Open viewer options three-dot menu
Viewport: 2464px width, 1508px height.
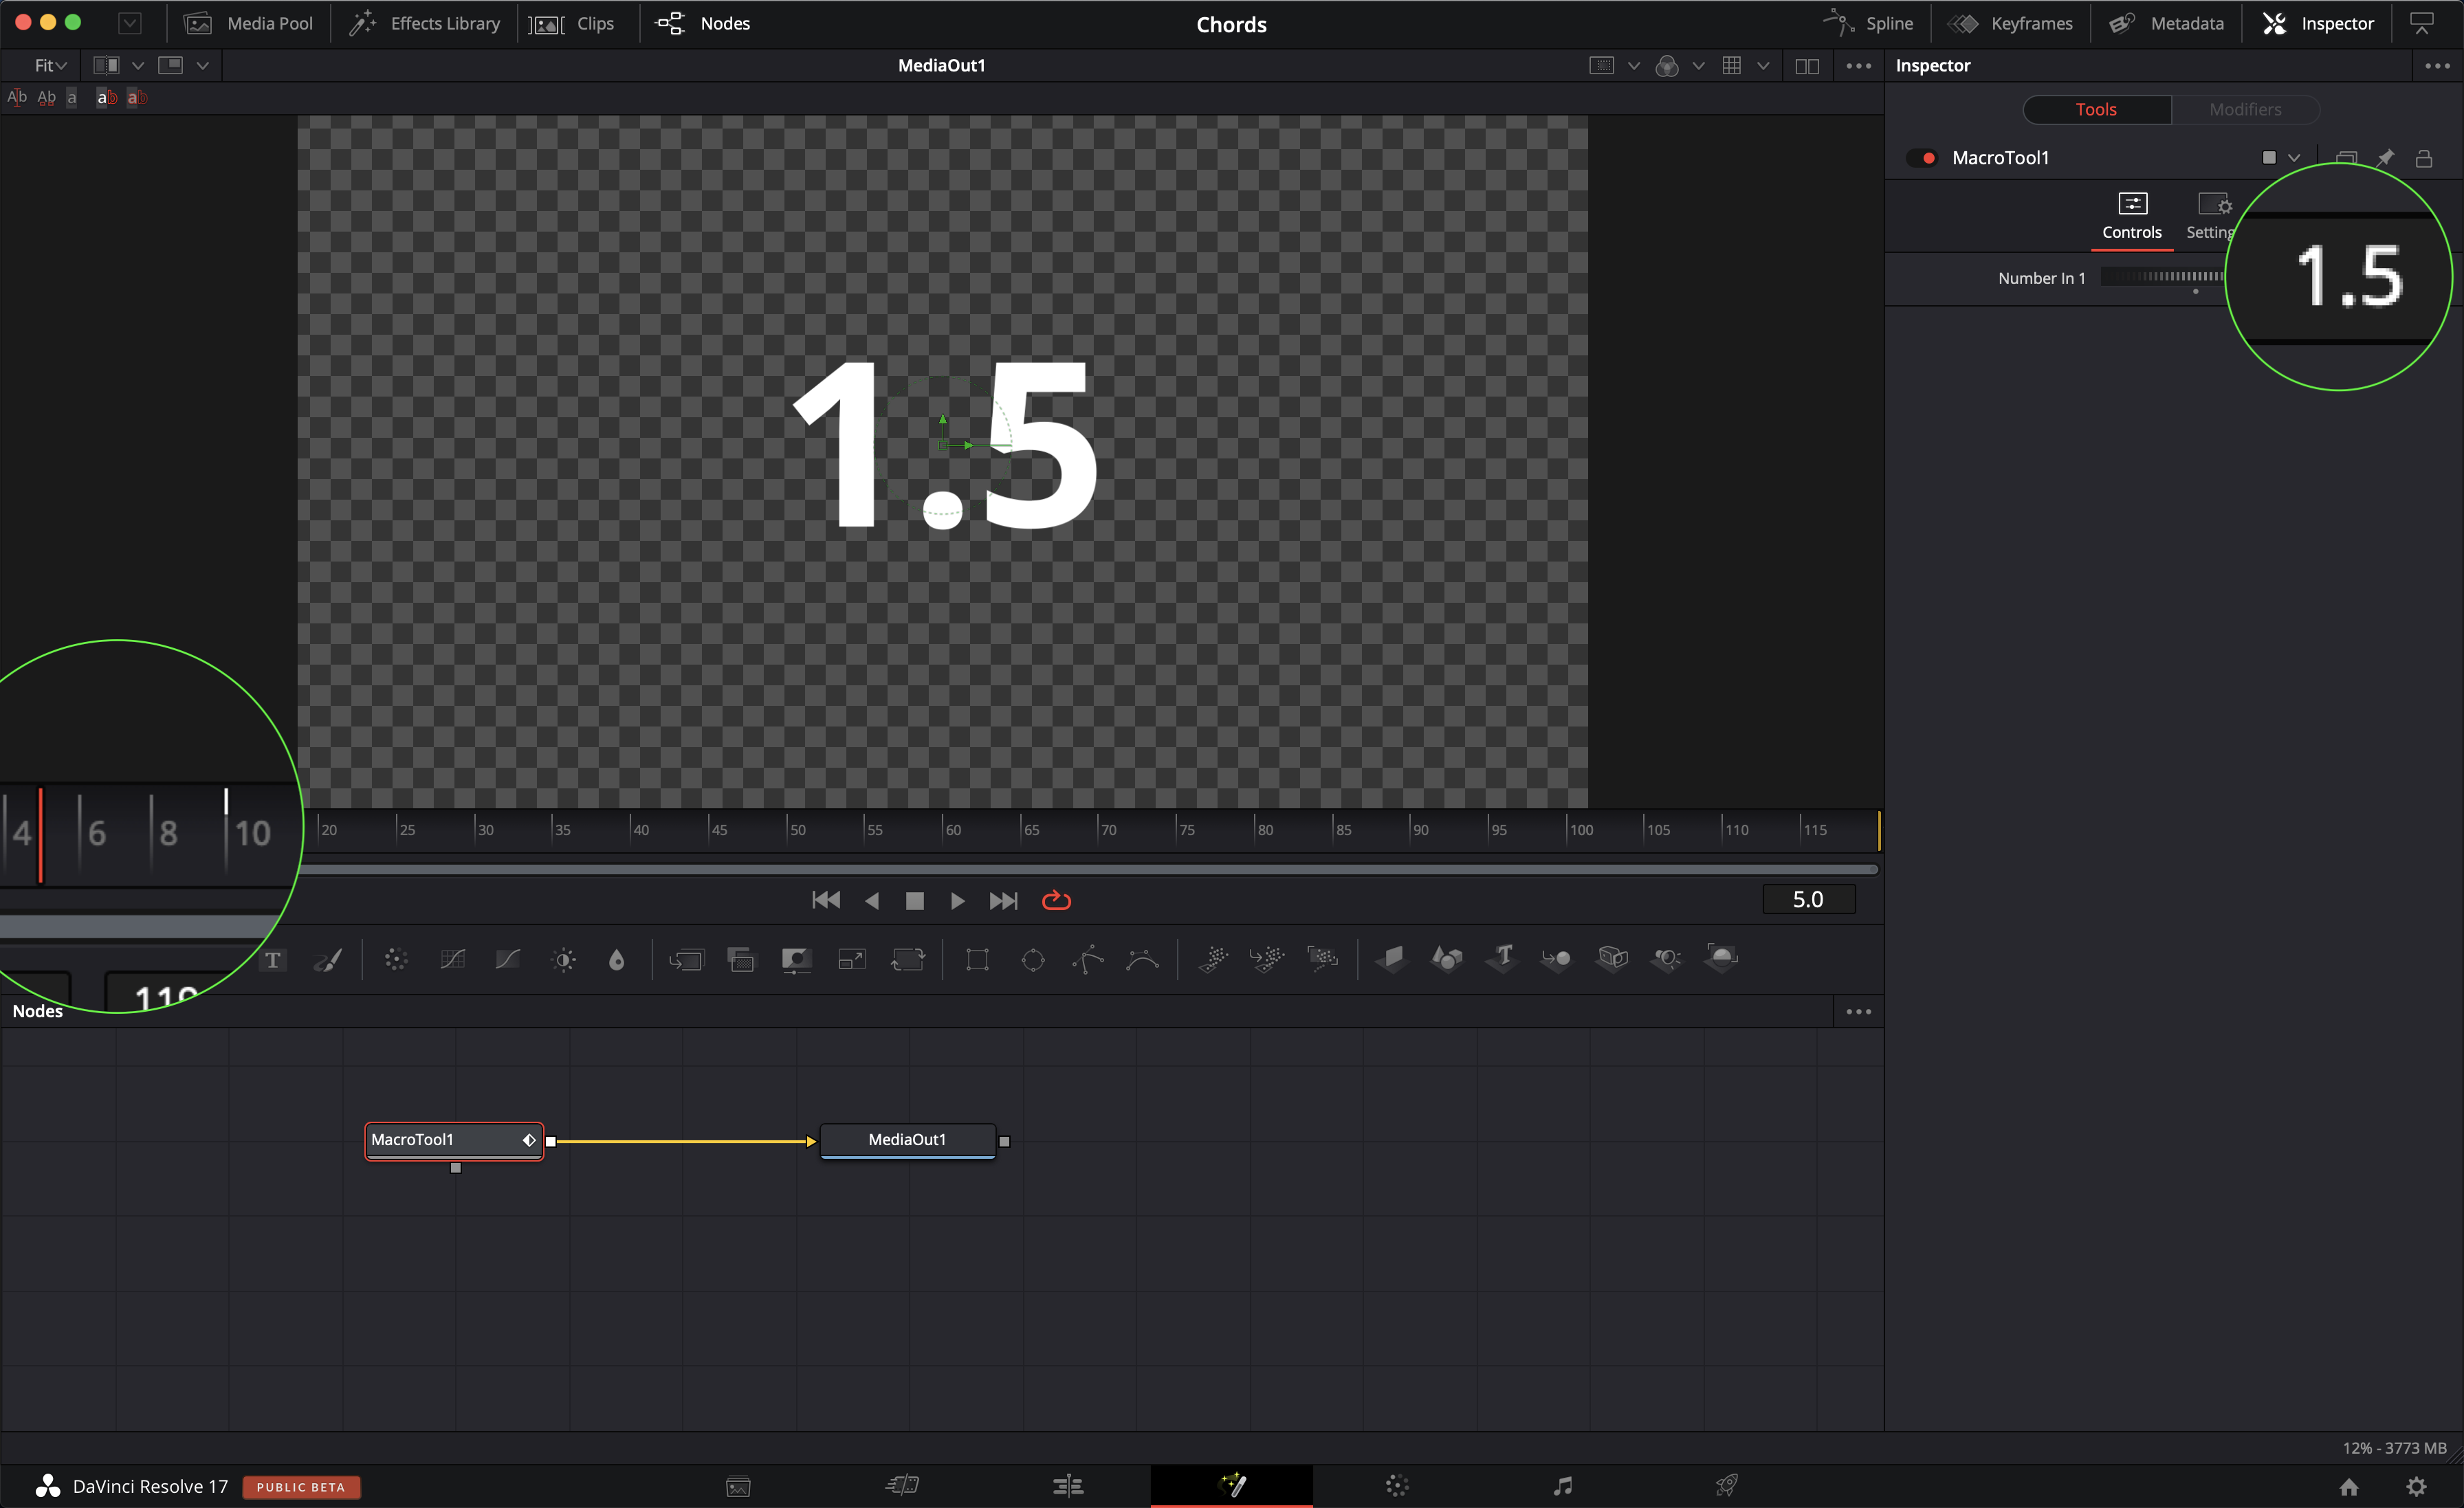[x=1859, y=66]
